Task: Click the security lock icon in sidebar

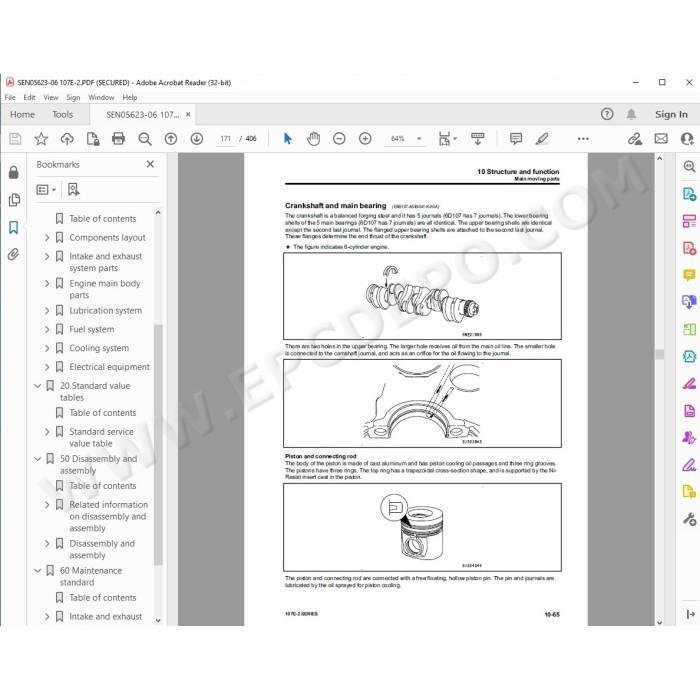Action: [x=14, y=172]
